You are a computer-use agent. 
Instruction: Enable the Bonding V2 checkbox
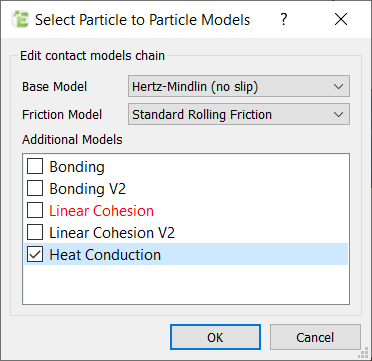35,188
